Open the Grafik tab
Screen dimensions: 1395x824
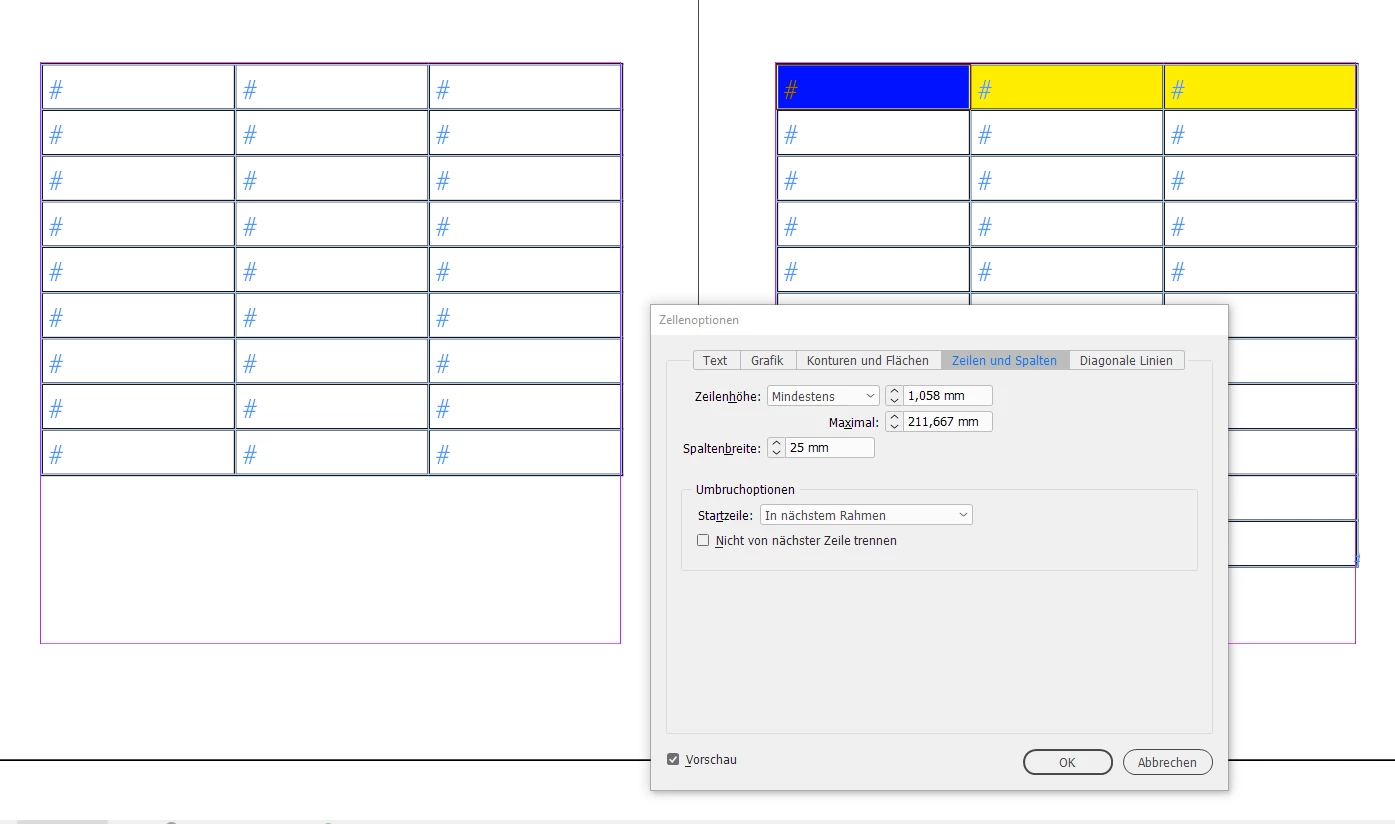[x=768, y=360]
